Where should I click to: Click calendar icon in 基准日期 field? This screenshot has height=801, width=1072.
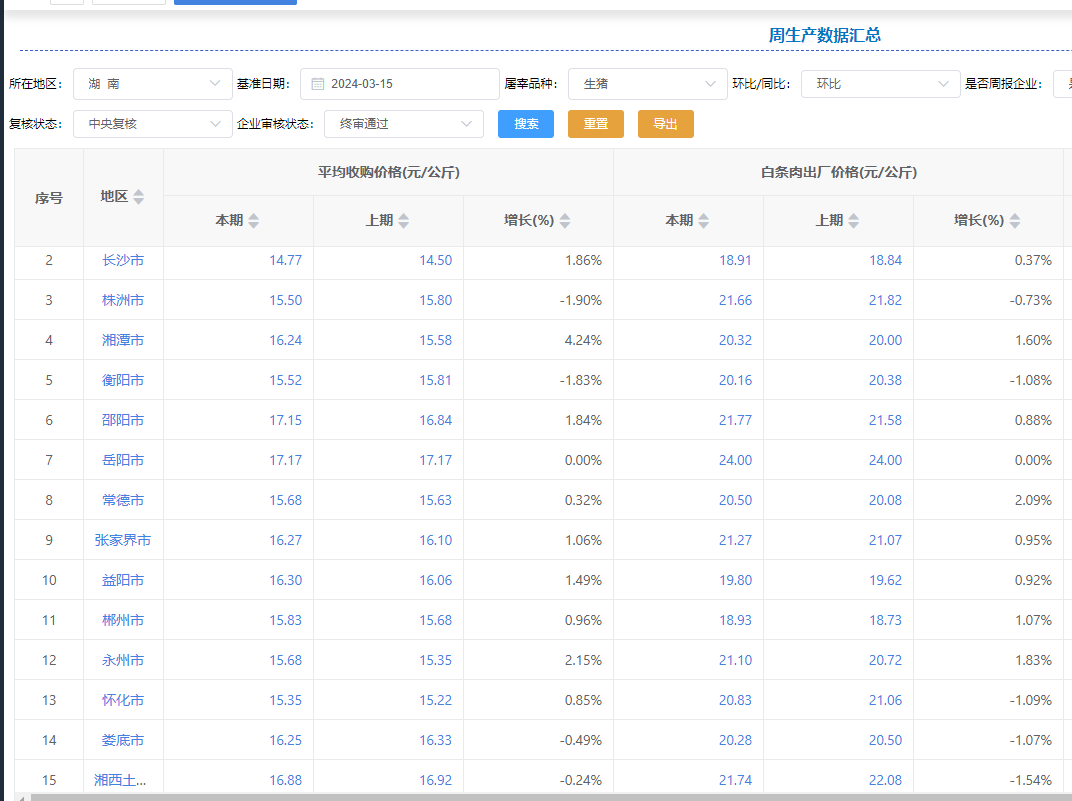[x=317, y=84]
